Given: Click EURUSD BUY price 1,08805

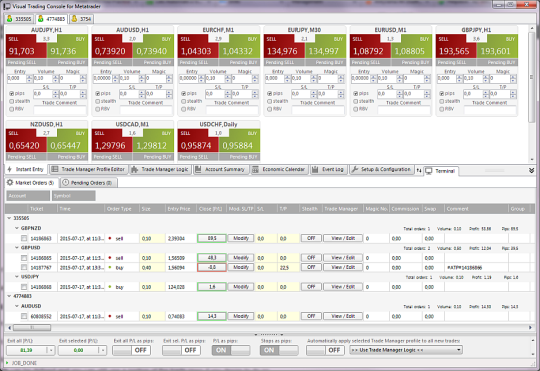Looking at the screenshot, I should [x=412, y=47].
